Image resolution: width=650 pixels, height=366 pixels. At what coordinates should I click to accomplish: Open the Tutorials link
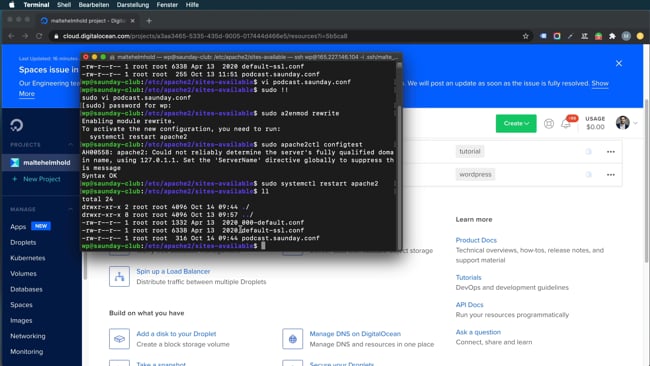pyautogui.click(x=468, y=277)
